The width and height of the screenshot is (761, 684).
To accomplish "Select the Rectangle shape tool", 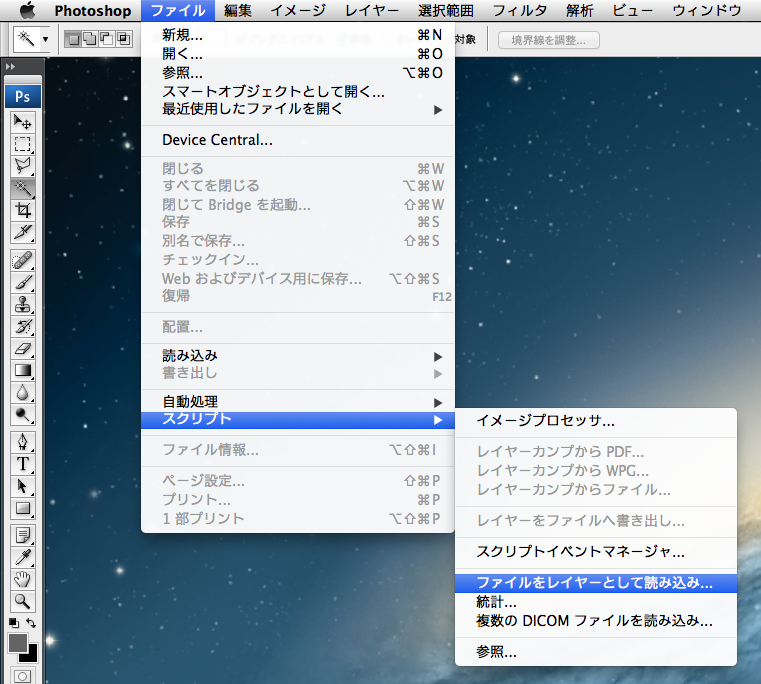I will pos(22,509).
